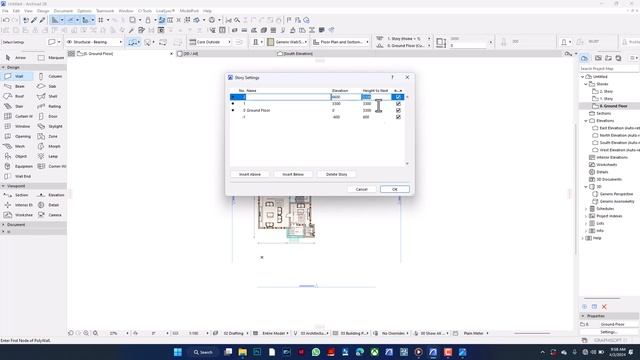This screenshot has height=360, width=640.
Task: Select the Slab tool
Action: [x=51, y=87]
